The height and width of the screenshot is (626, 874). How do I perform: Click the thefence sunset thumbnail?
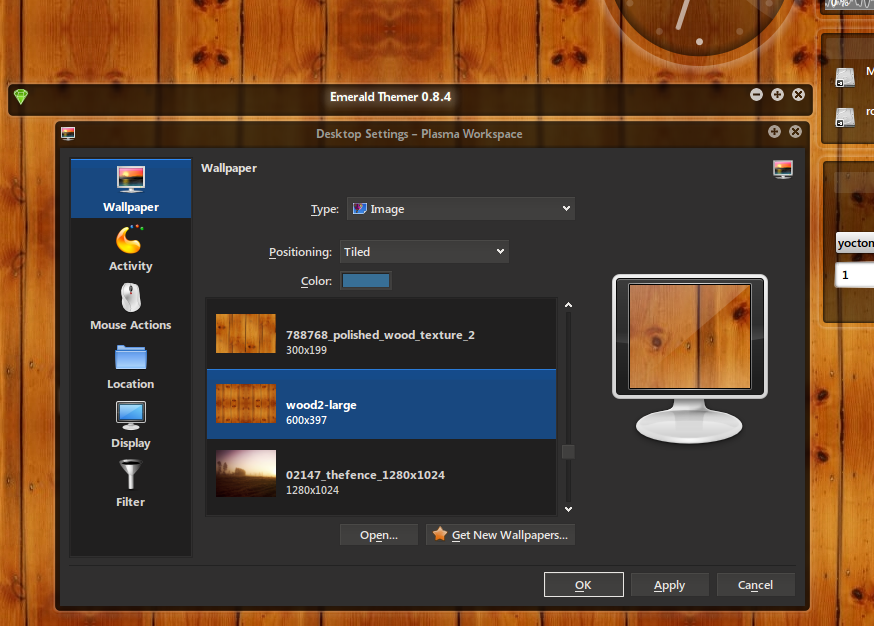pyautogui.click(x=246, y=473)
